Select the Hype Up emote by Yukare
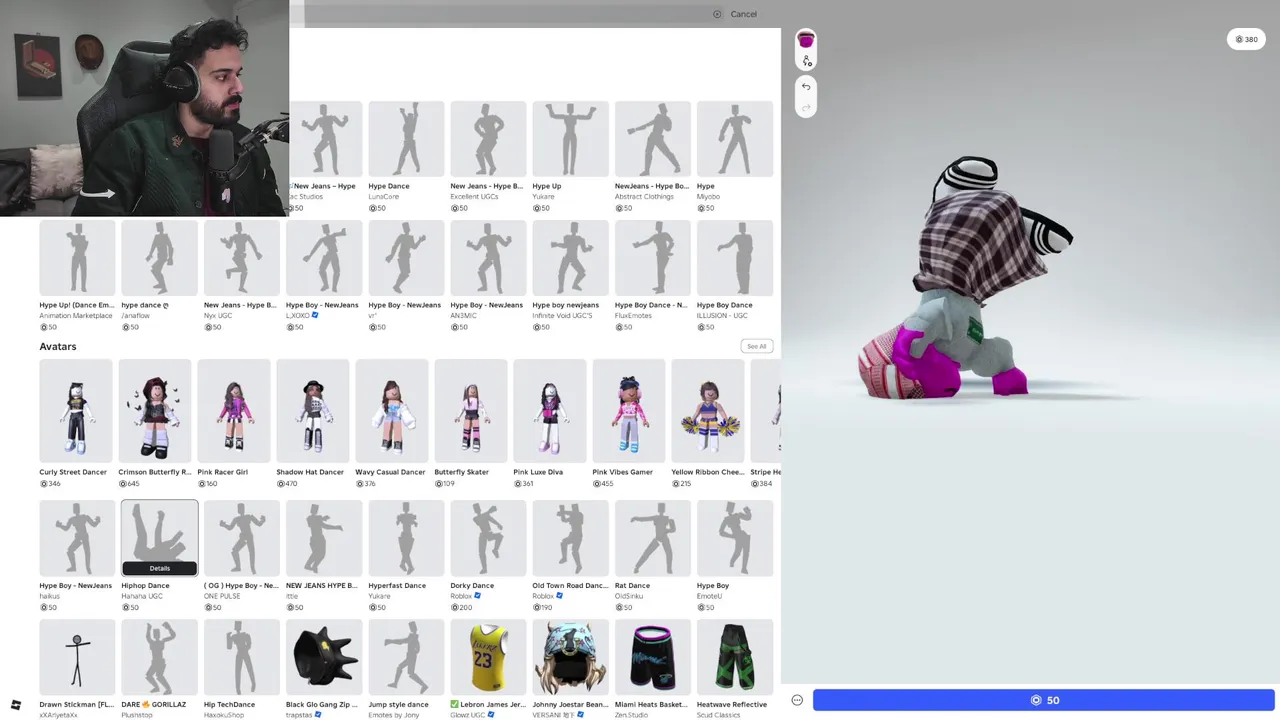The width and height of the screenshot is (1280, 720). pyautogui.click(x=570, y=156)
